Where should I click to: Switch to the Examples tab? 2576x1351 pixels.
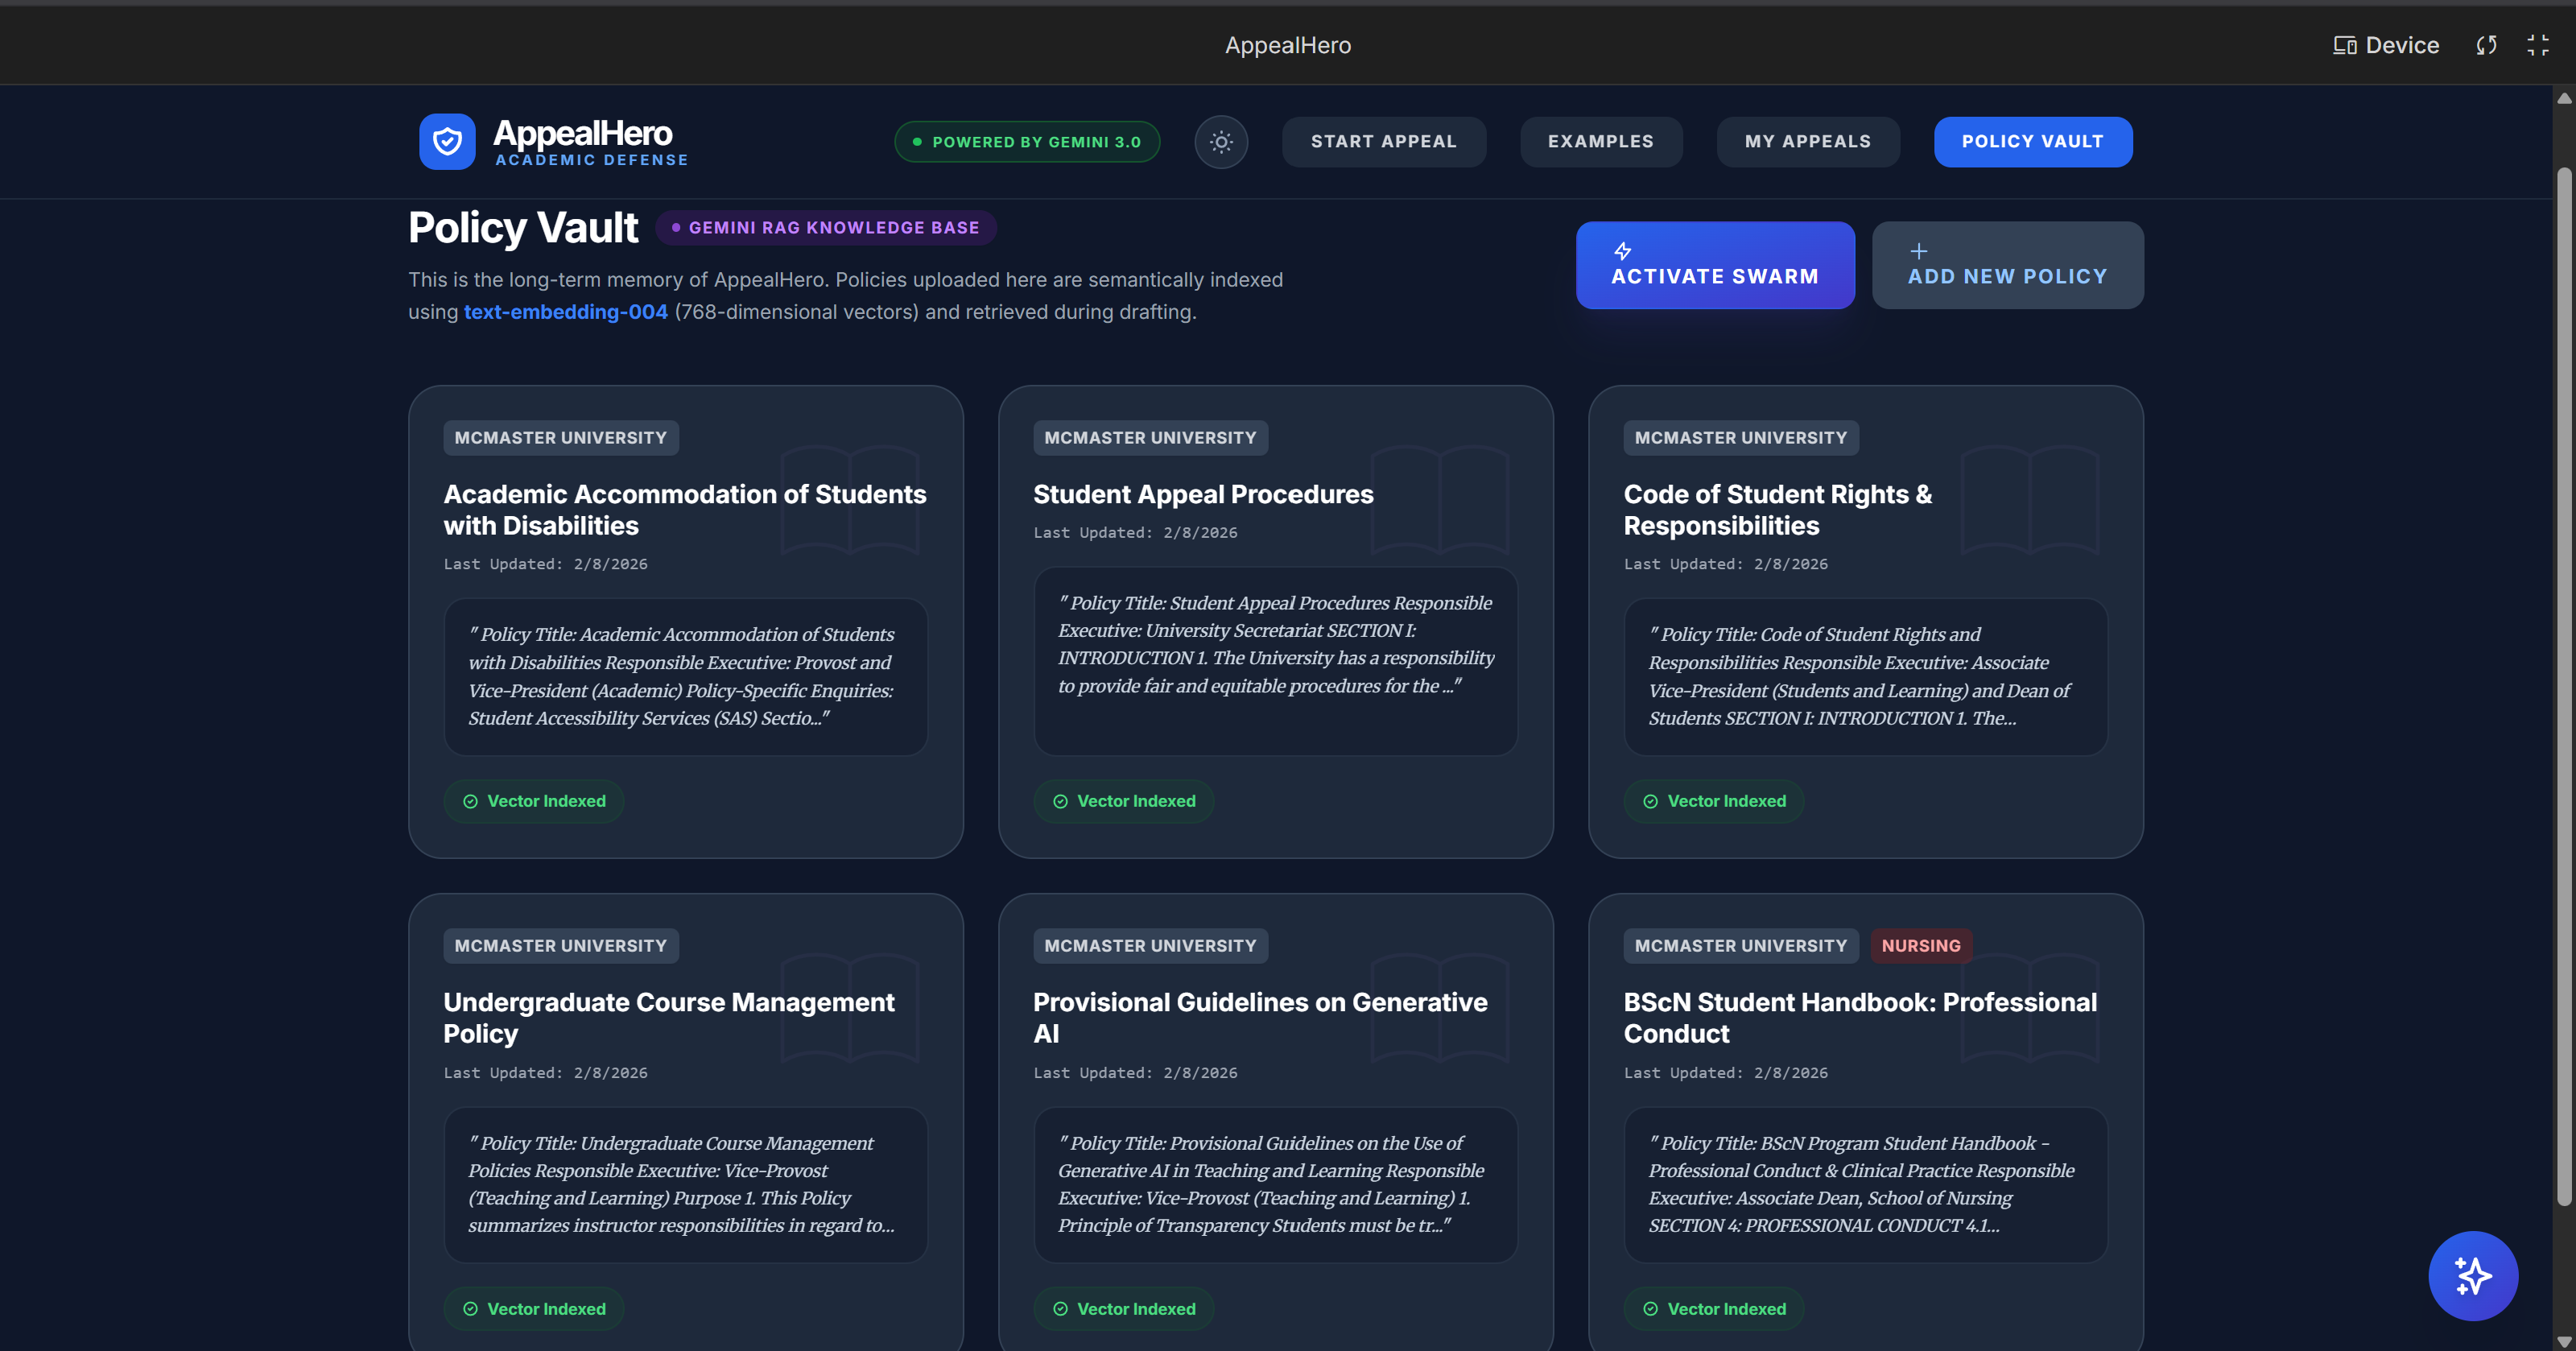[x=1600, y=141]
